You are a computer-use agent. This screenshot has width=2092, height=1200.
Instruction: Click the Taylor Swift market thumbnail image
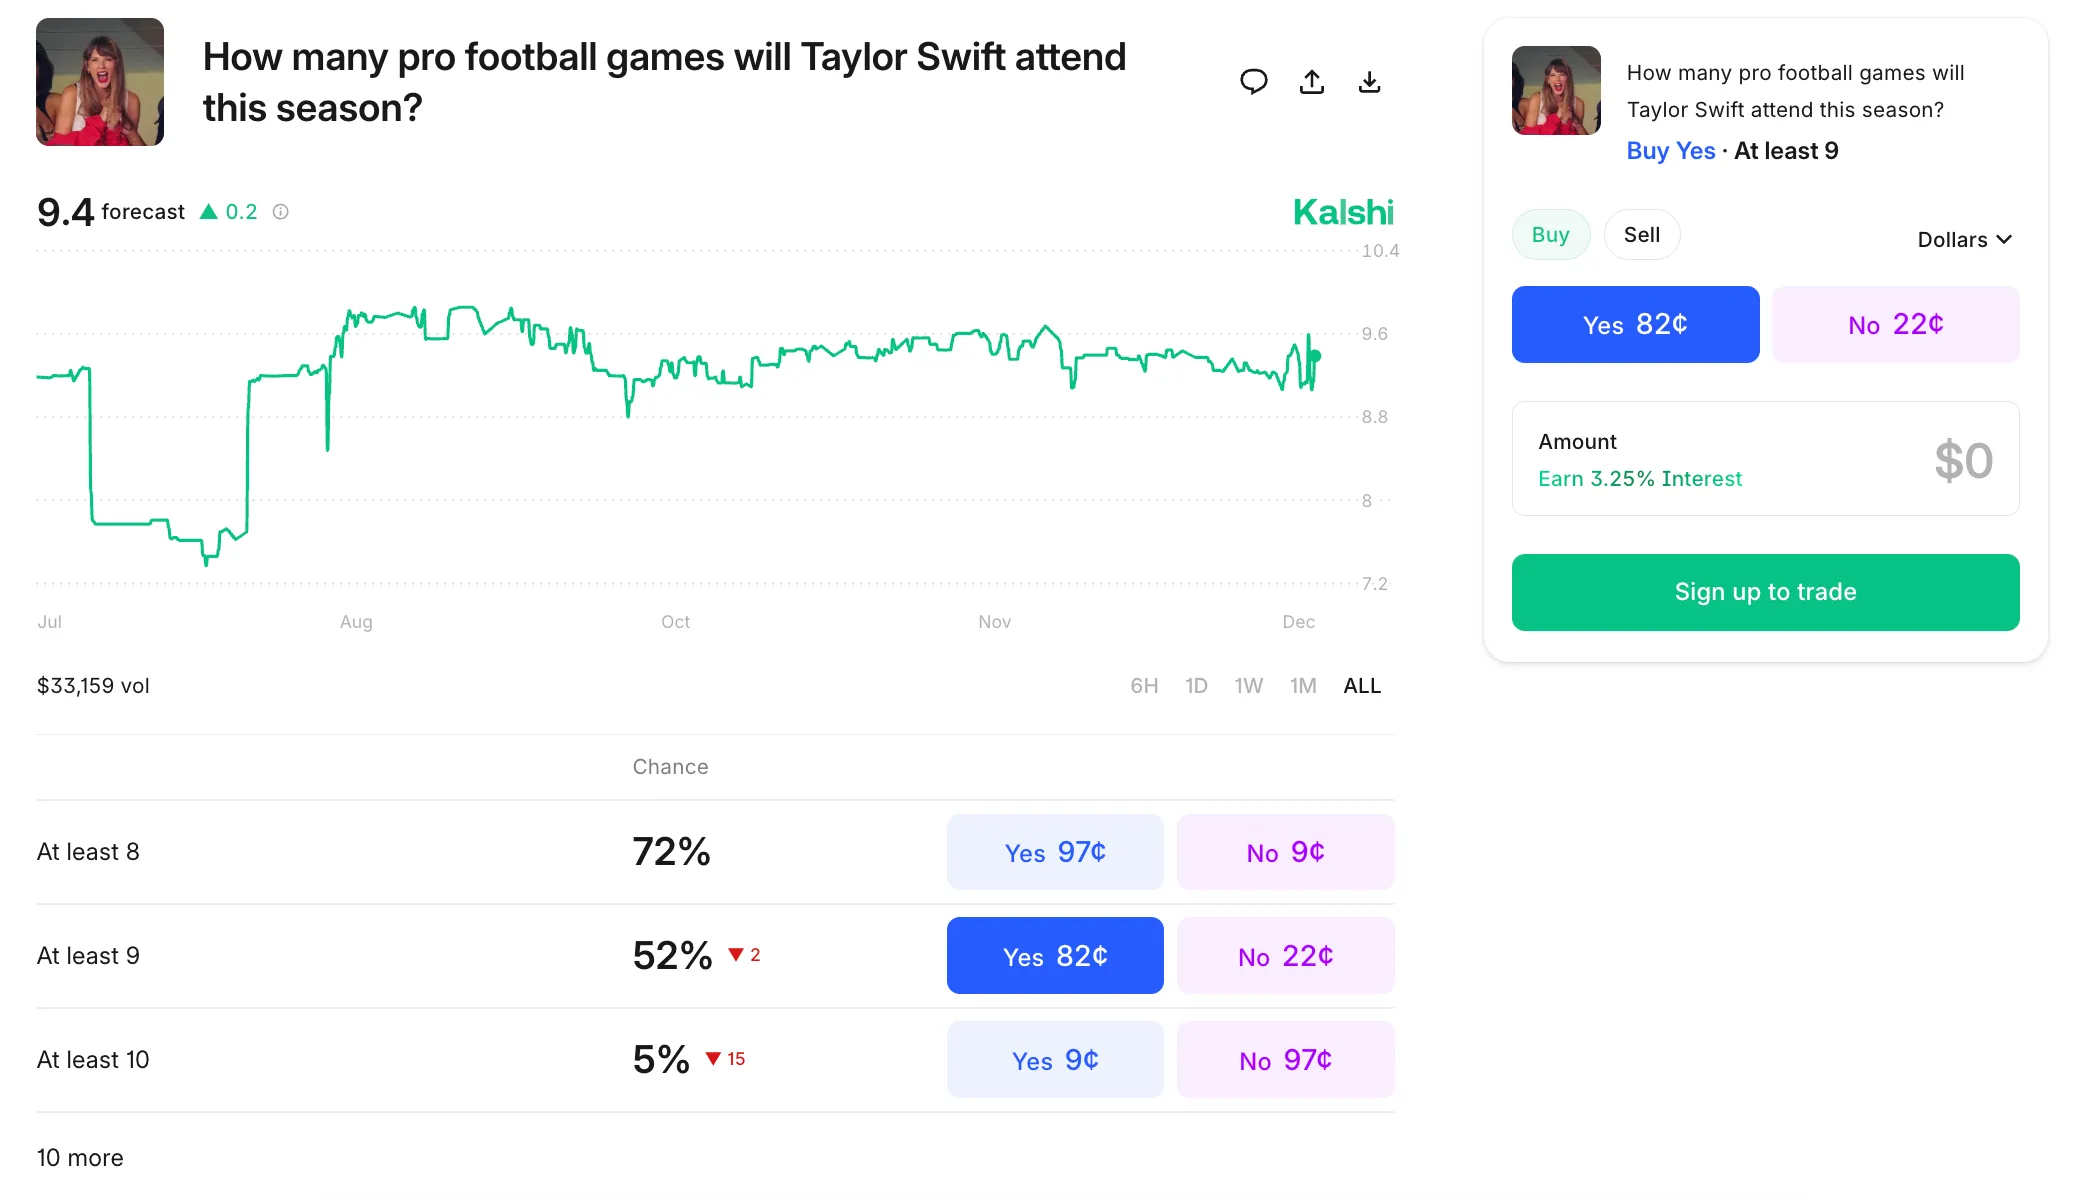click(x=100, y=82)
